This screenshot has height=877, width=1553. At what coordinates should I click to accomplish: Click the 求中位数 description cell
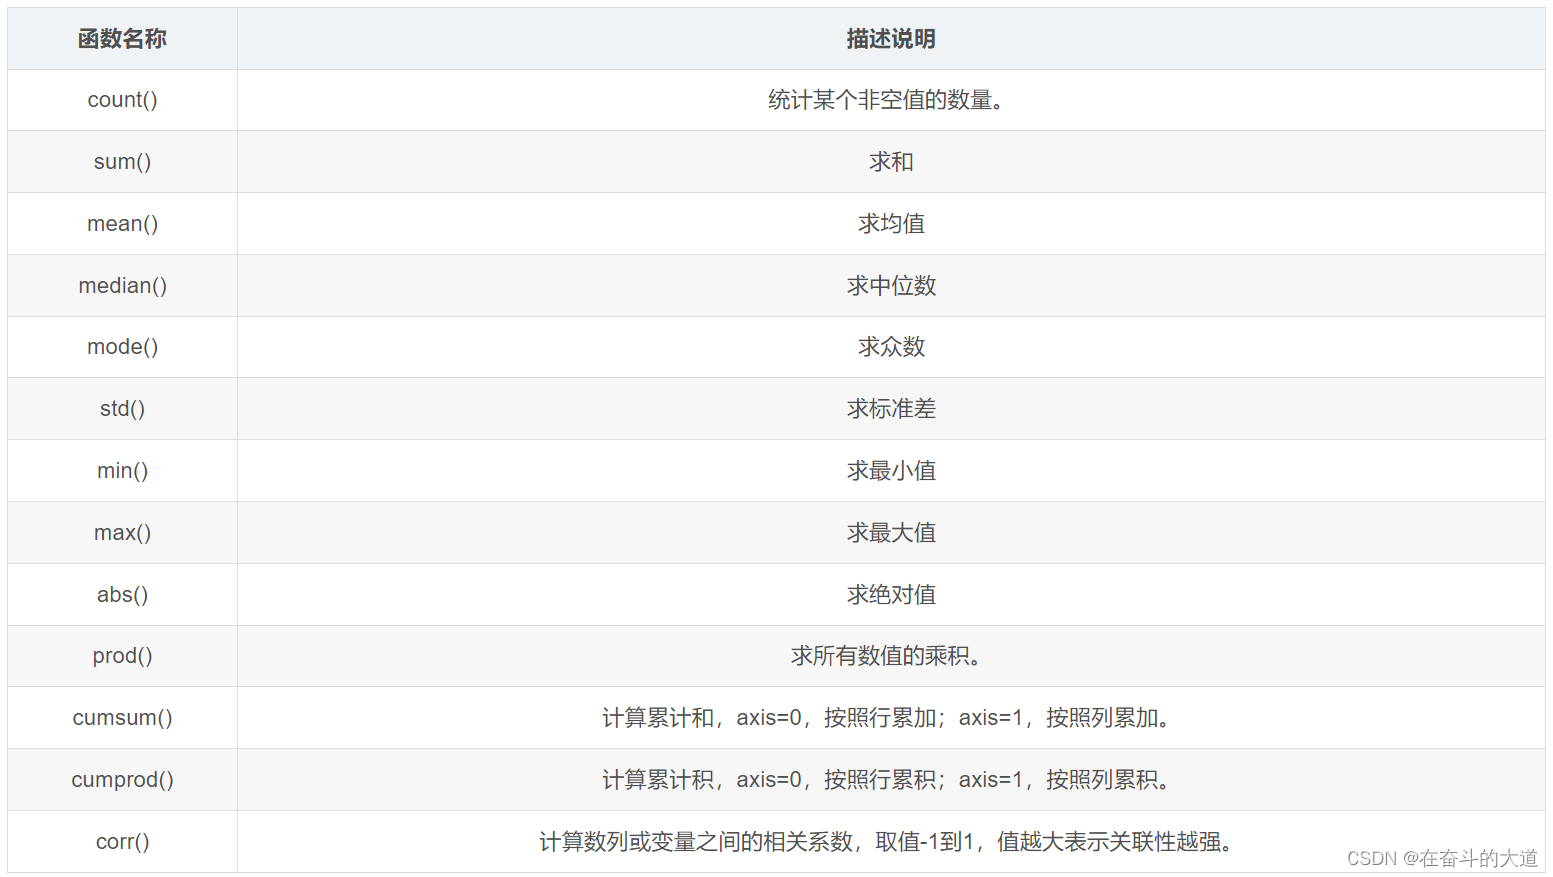[x=891, y=286]
